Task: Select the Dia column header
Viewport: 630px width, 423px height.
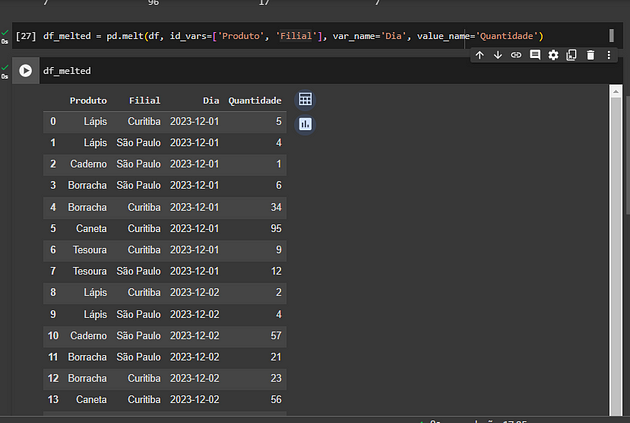Action: [x=211, y=101]
